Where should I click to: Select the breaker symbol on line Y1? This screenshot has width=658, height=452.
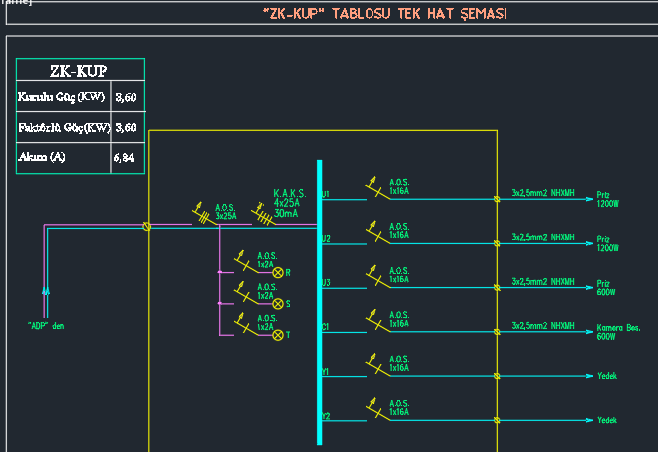click(378, 365)
